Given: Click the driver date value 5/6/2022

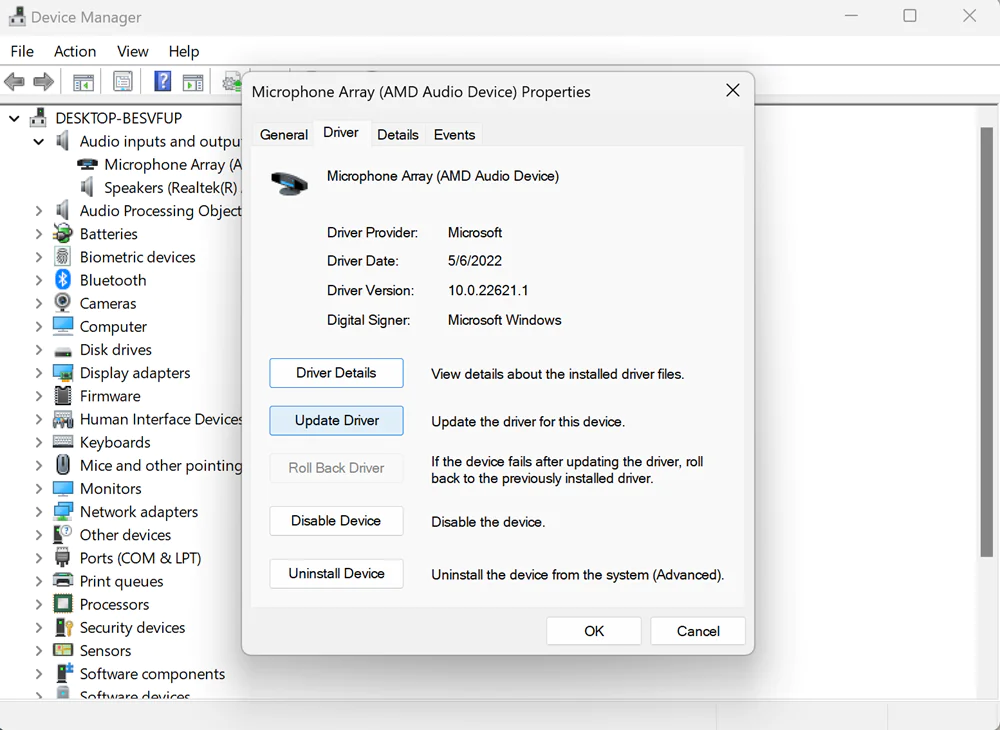Looking at the screenshot, I should click(474, 261).
